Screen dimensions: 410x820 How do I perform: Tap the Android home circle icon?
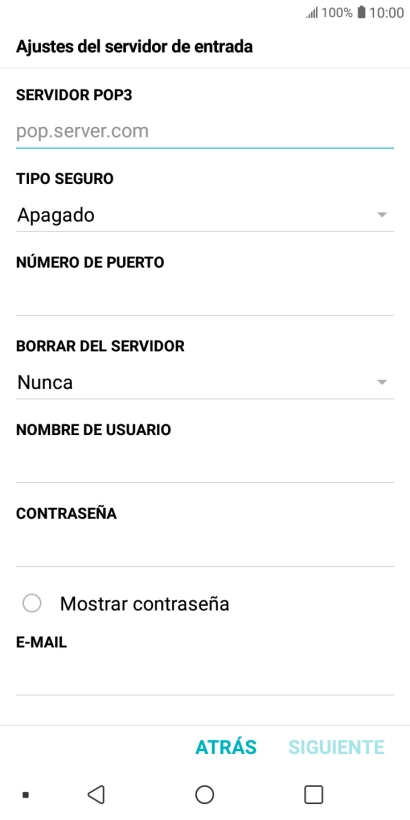coord(204,794)
